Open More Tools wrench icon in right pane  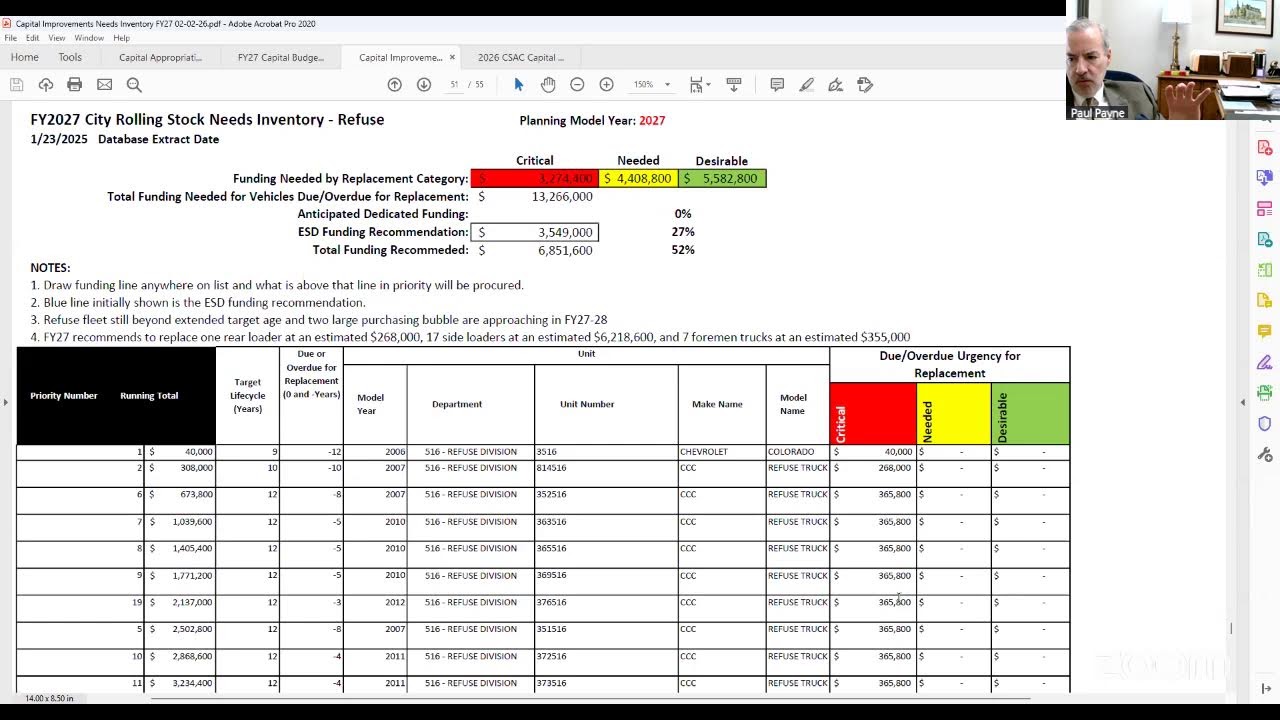click(1265, 454)
